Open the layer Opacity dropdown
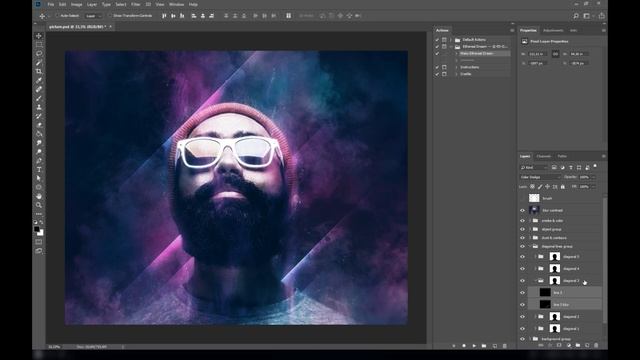The image size is (640, 360). point(593,177)
